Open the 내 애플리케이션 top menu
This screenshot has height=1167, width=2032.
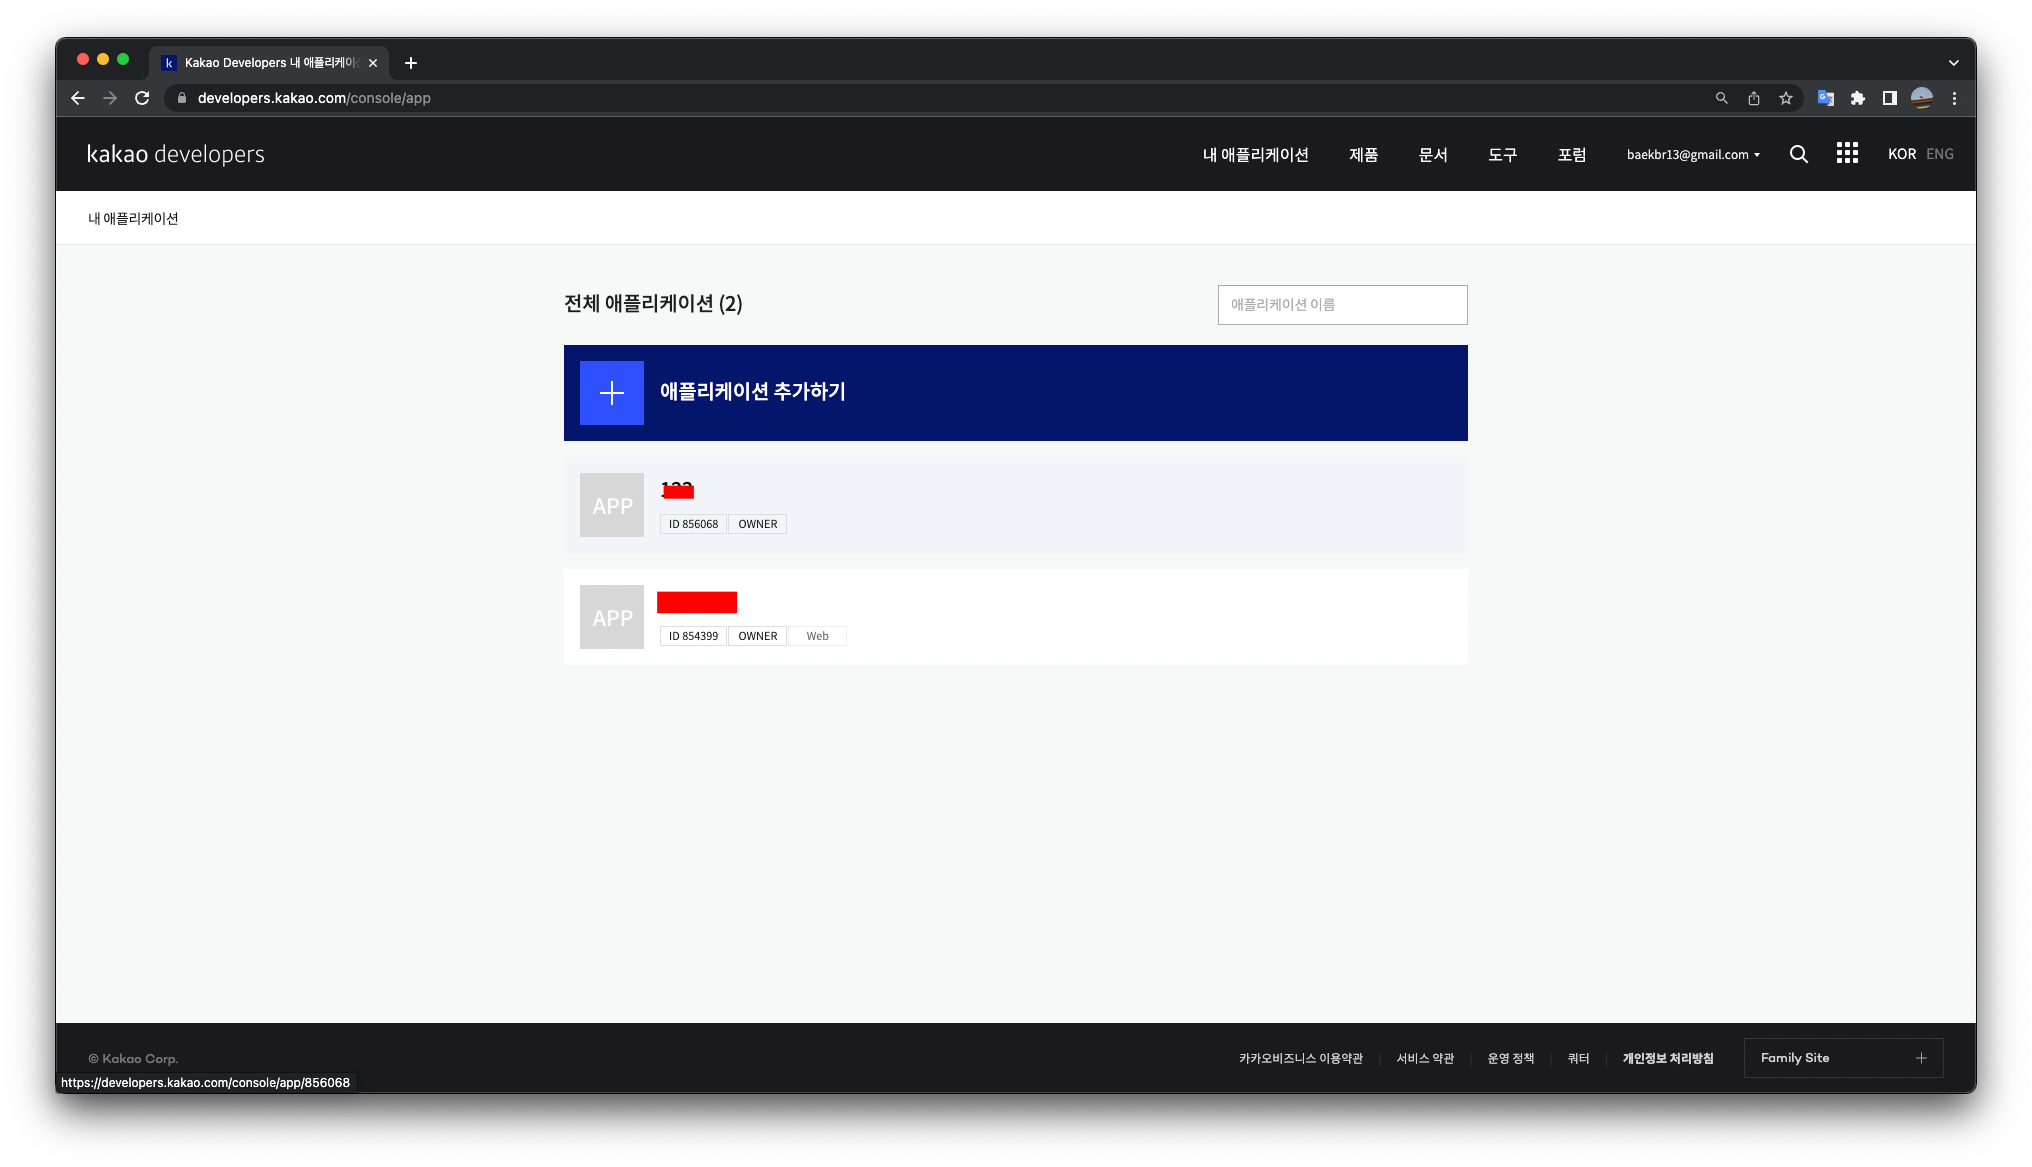click(1255, 155)
